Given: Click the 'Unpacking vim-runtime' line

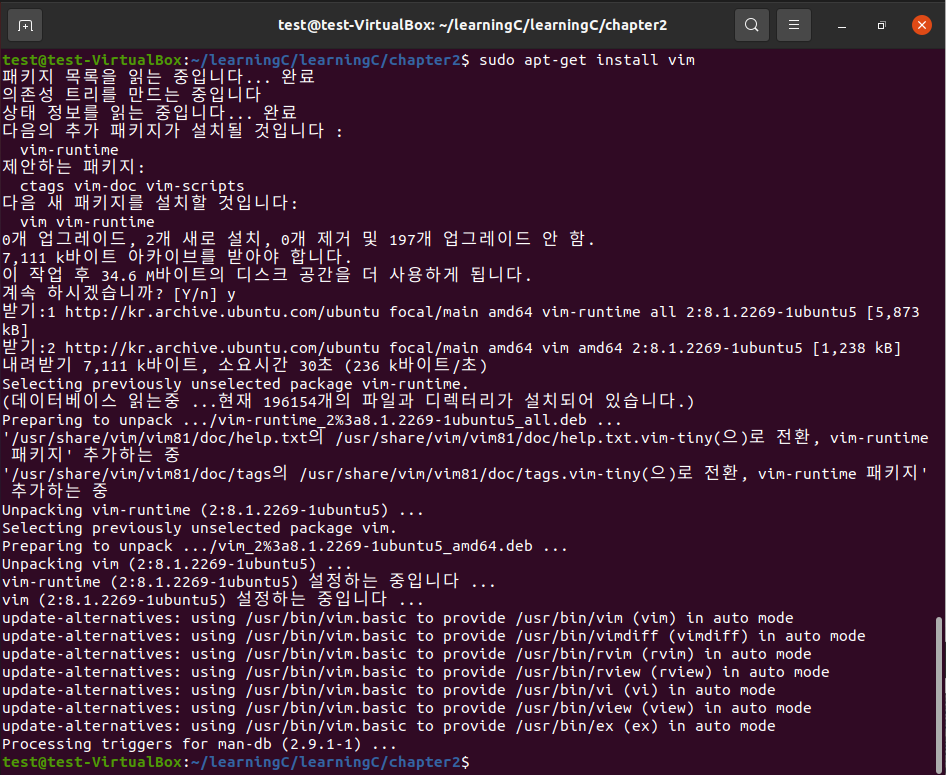Looking at the screenshot, I should (213, 510).
